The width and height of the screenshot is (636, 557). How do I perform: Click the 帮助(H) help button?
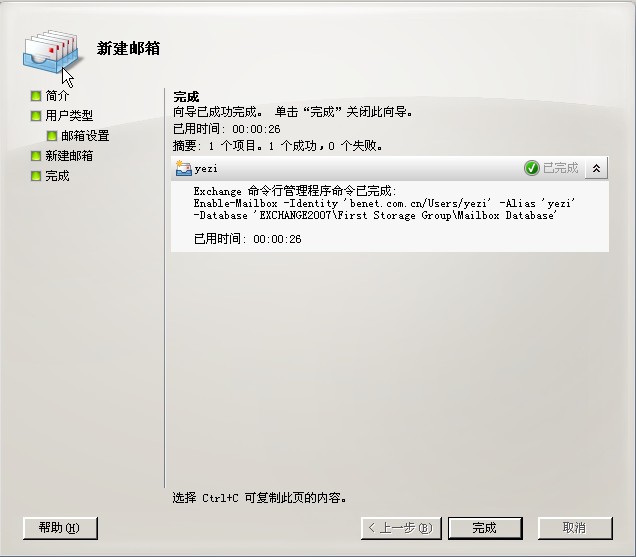(x=60, y=528)
